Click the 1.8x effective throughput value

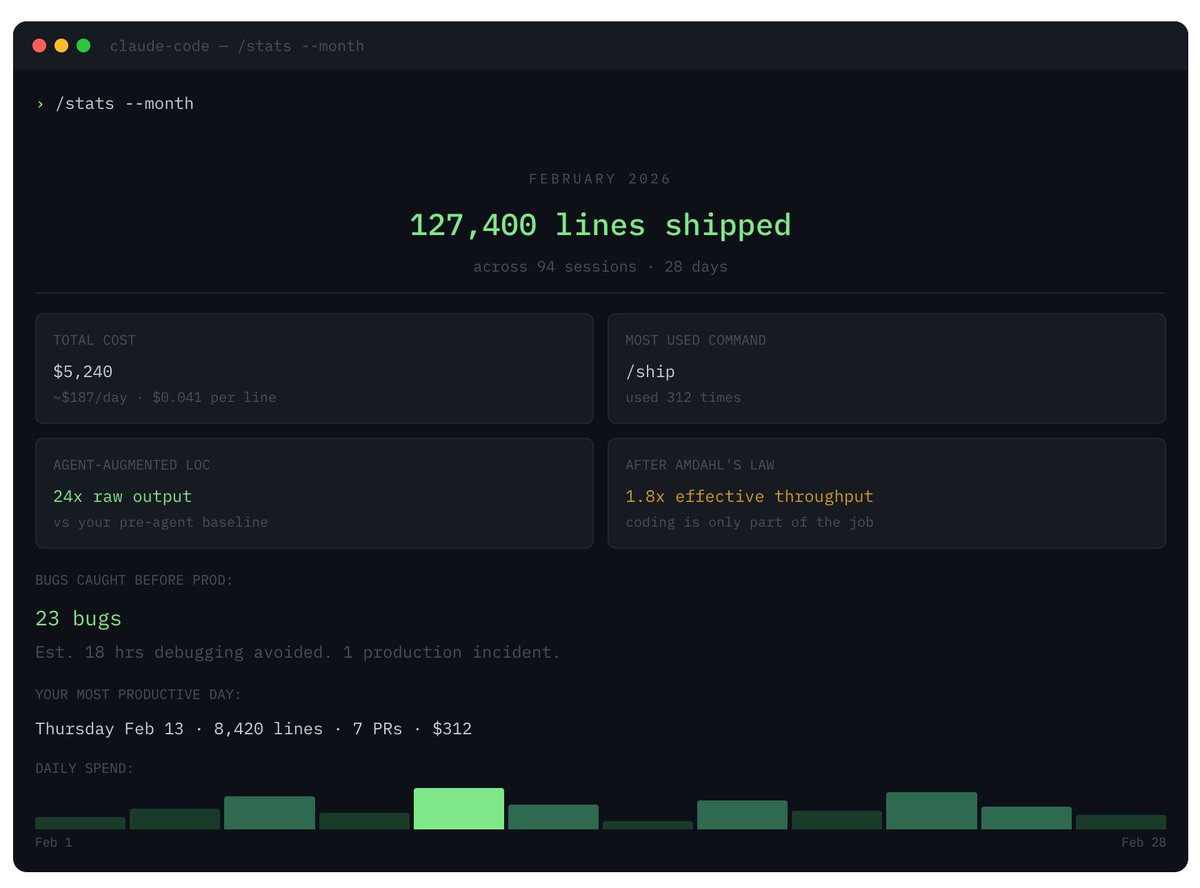point(749,497)
